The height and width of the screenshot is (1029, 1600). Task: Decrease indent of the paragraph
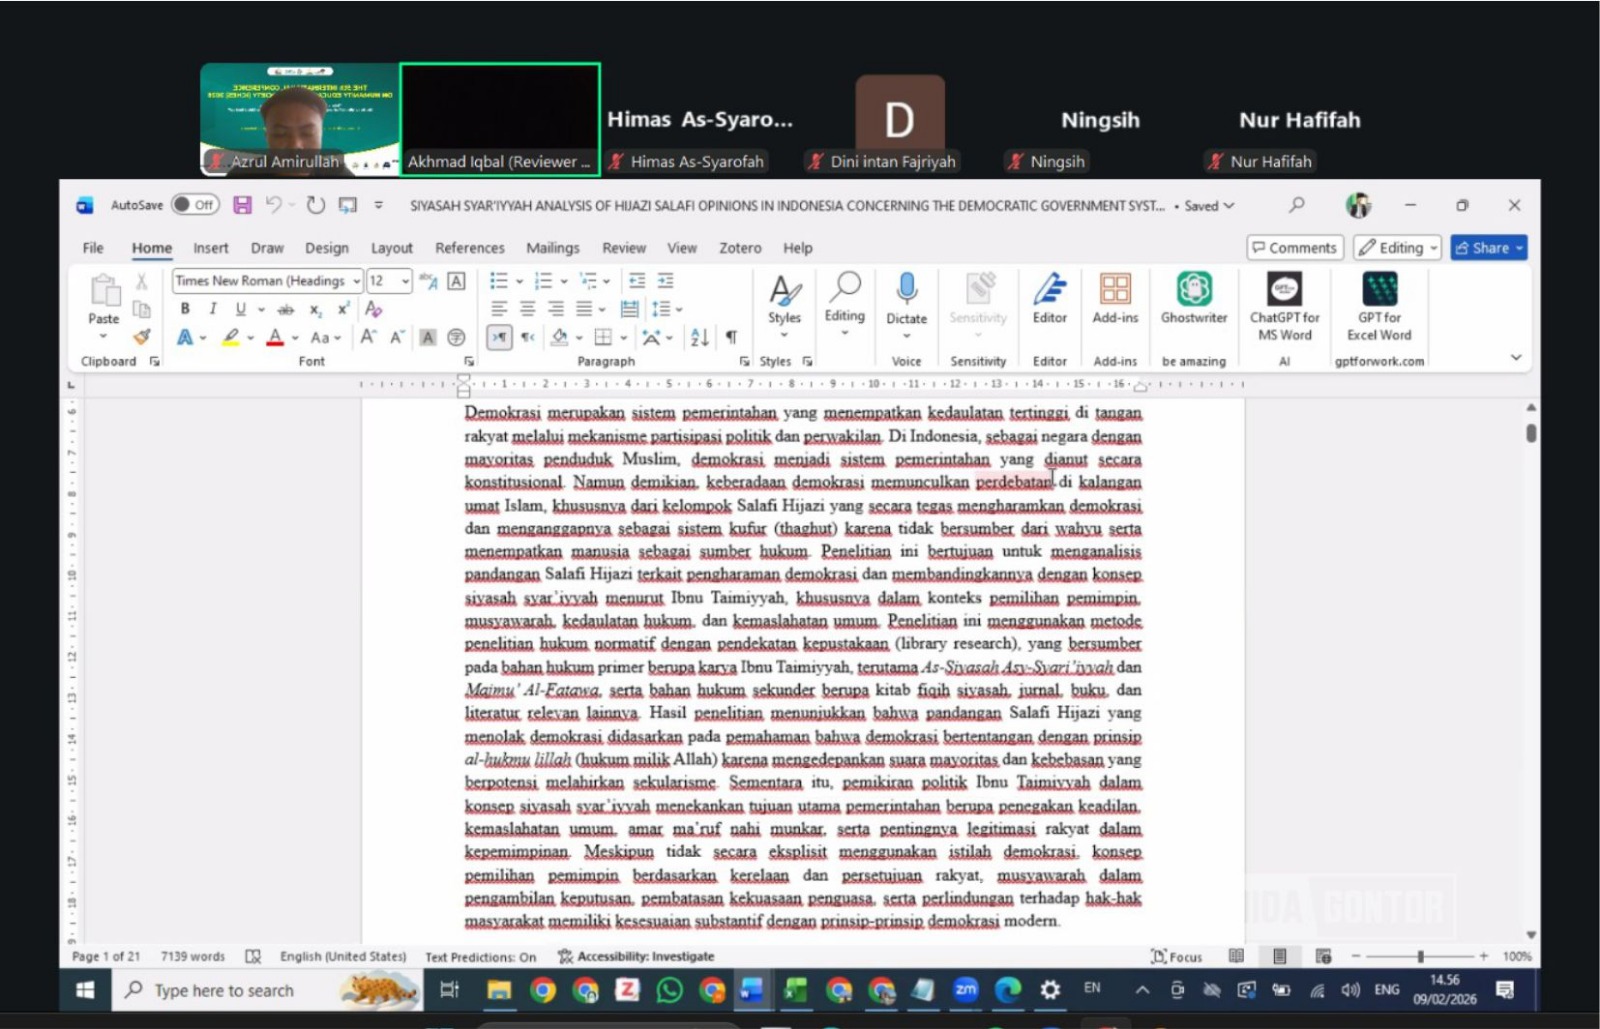click(x=637, y=281)
